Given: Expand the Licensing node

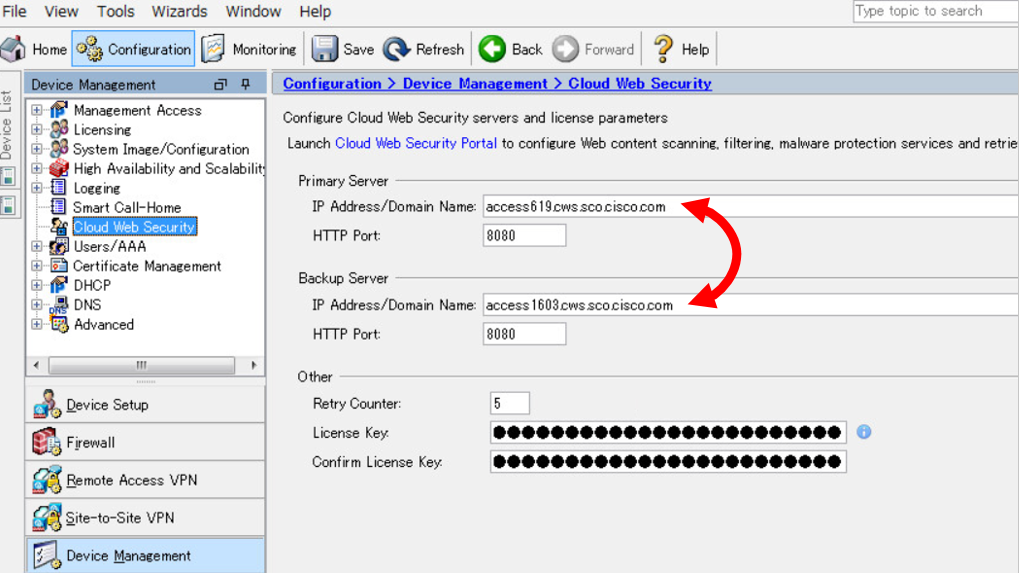Looking at the screenshot, I should point(37,129).
